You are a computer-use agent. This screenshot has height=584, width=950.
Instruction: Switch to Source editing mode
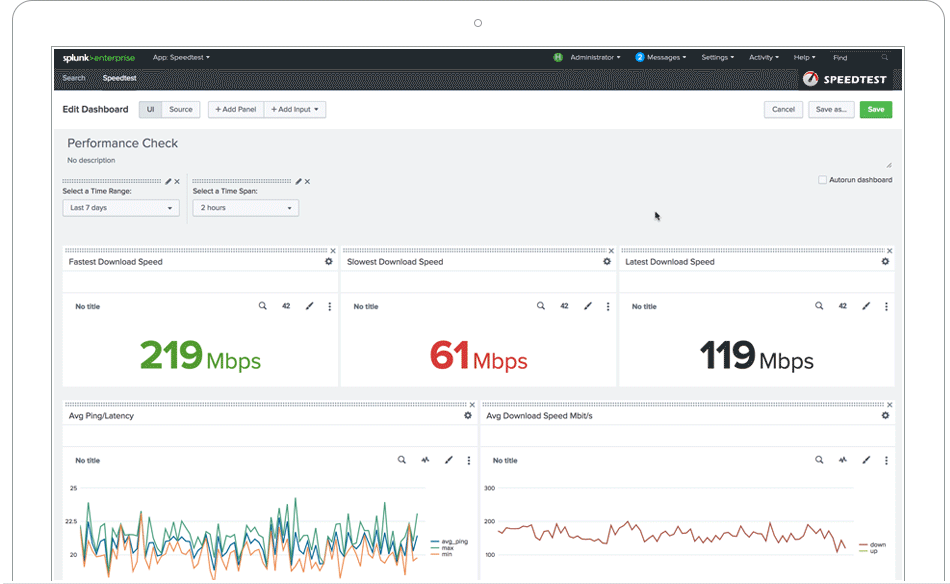[x=182, y=109]
